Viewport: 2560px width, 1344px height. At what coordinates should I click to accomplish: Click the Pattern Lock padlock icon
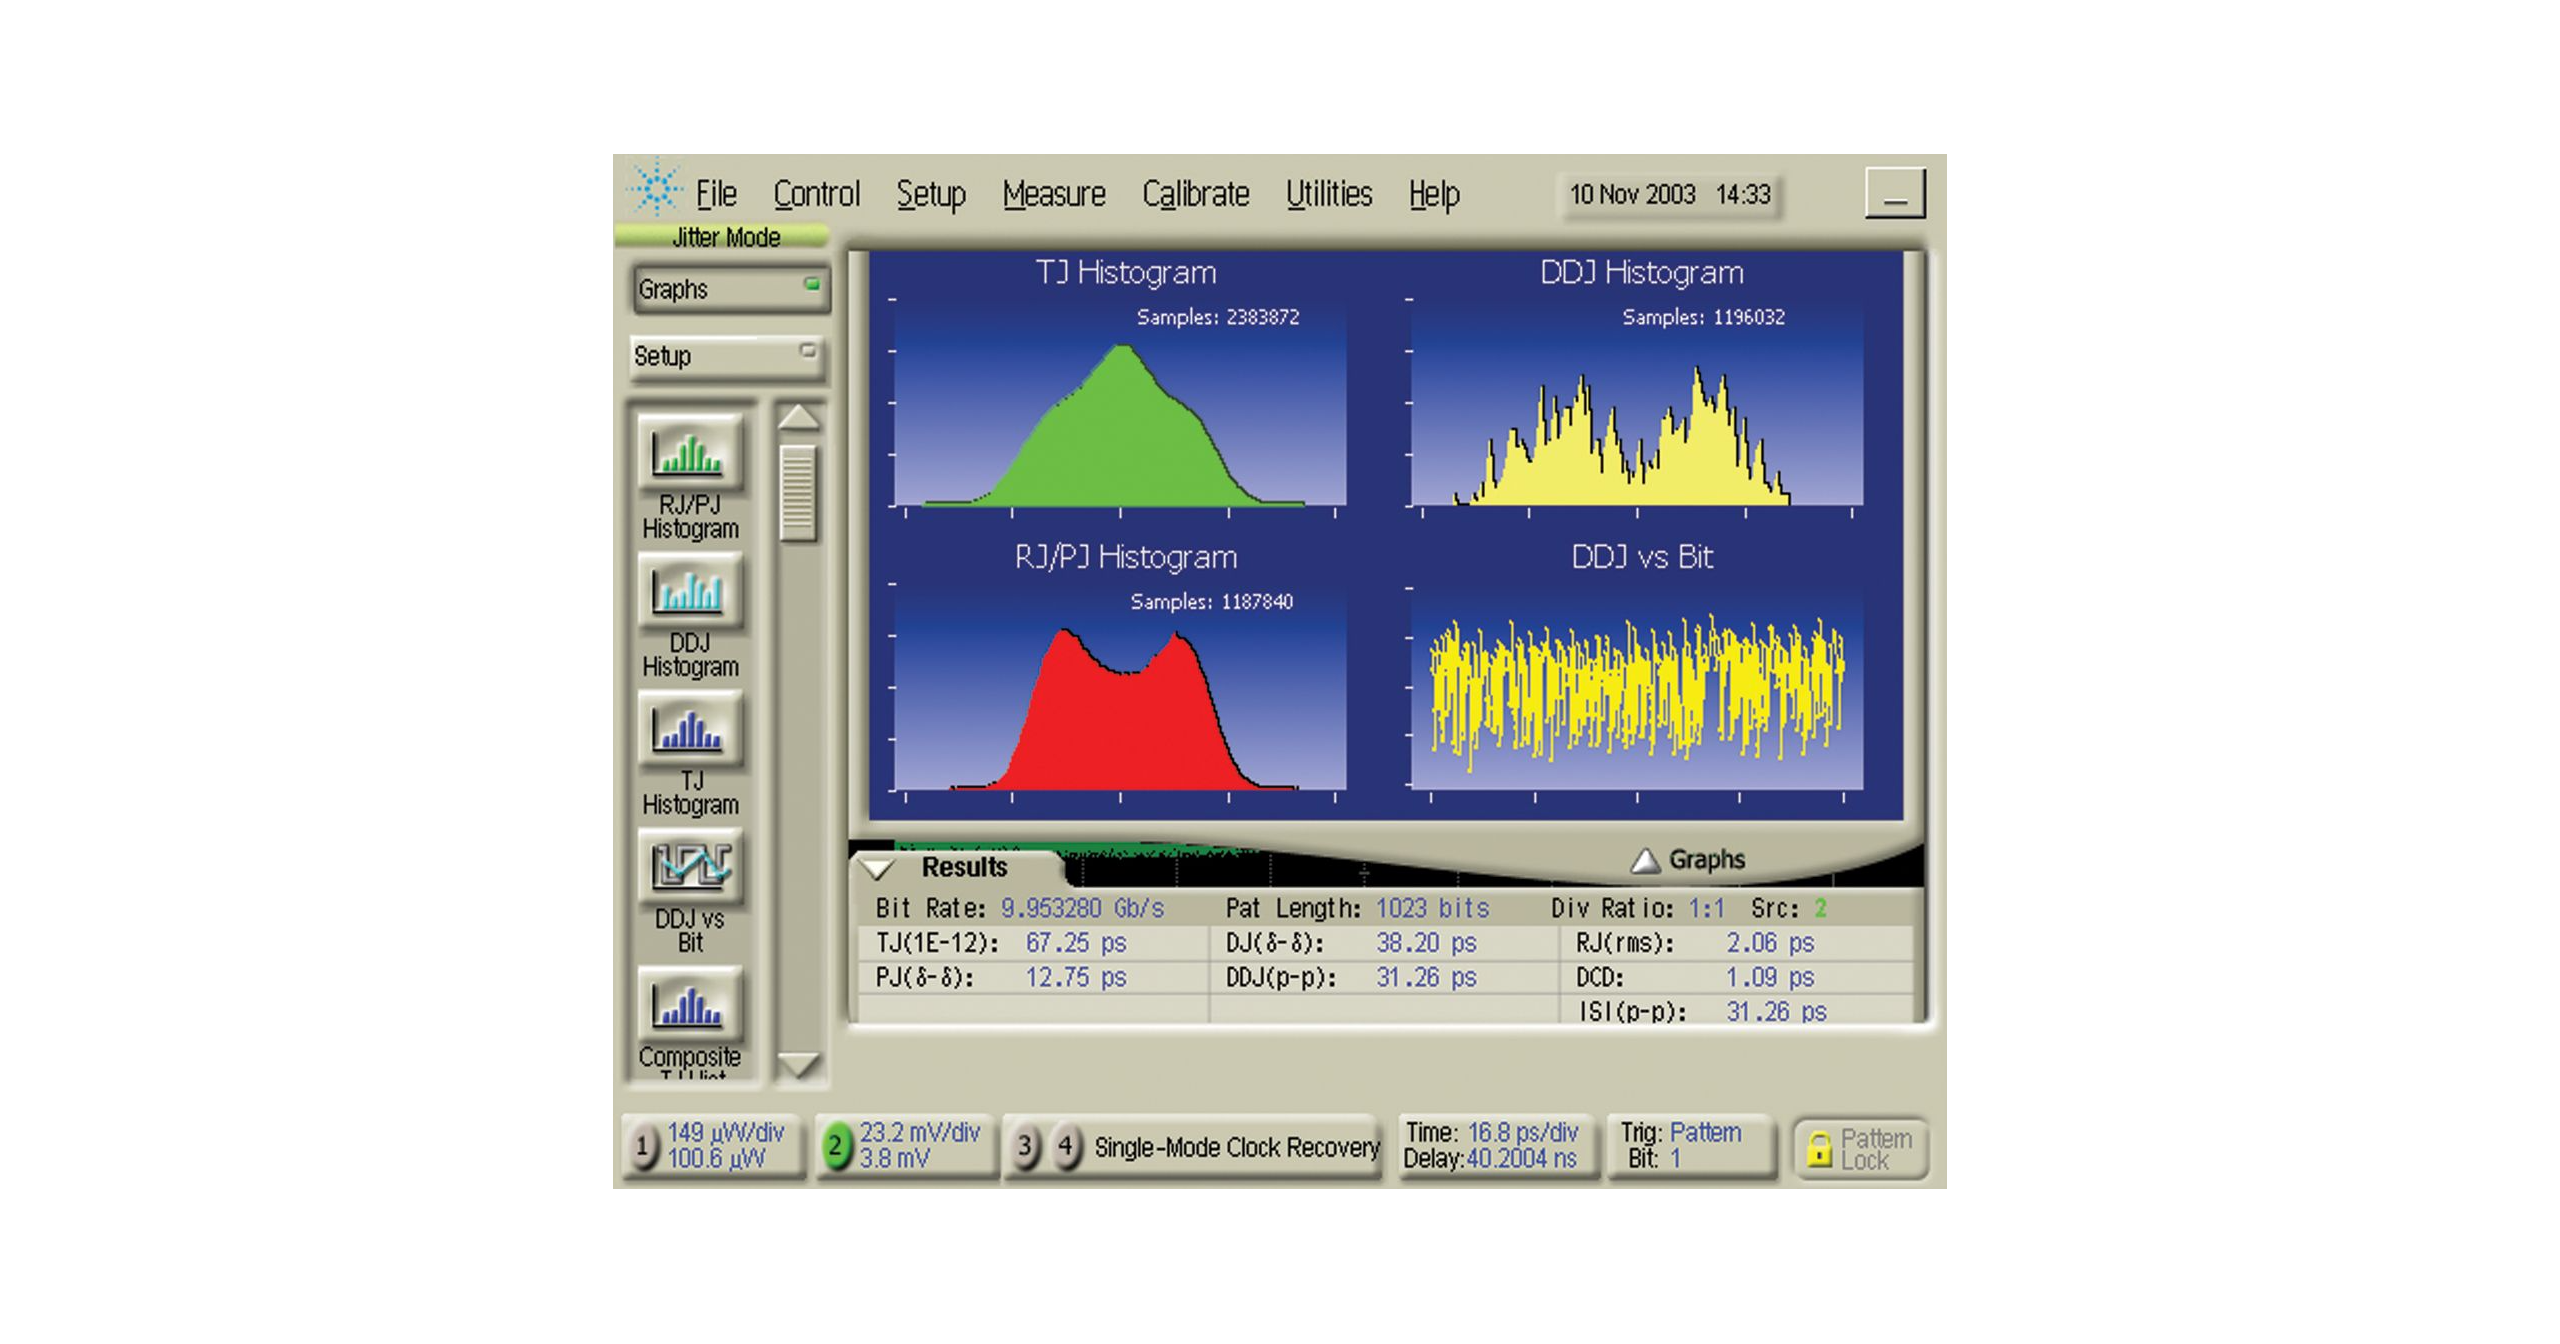[1819, 1149]
